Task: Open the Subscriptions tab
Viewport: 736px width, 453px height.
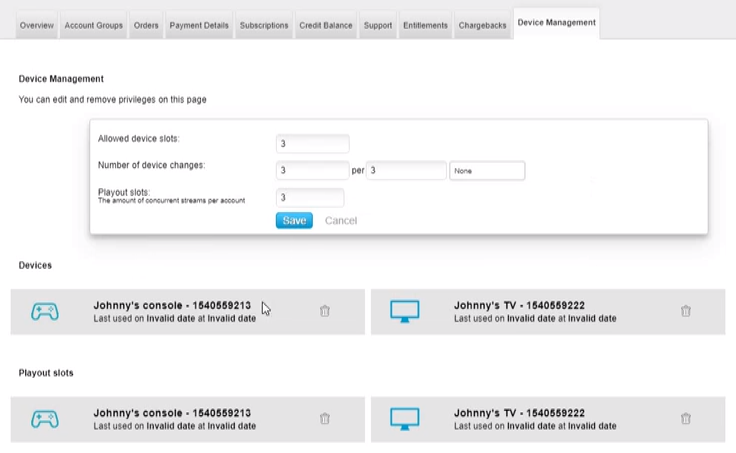Action: [264, 25]
